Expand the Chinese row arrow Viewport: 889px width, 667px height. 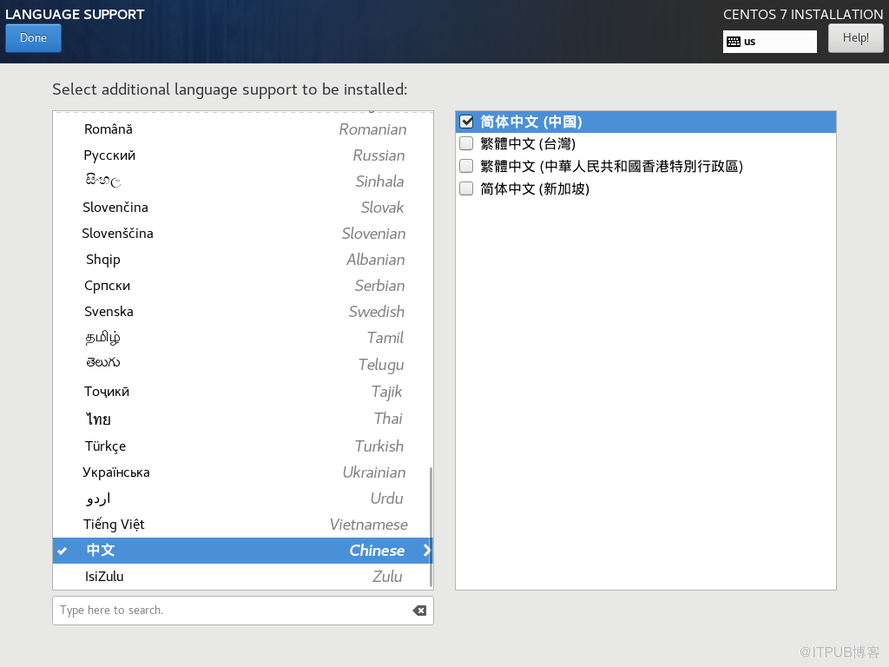click(x=426, y=550)
